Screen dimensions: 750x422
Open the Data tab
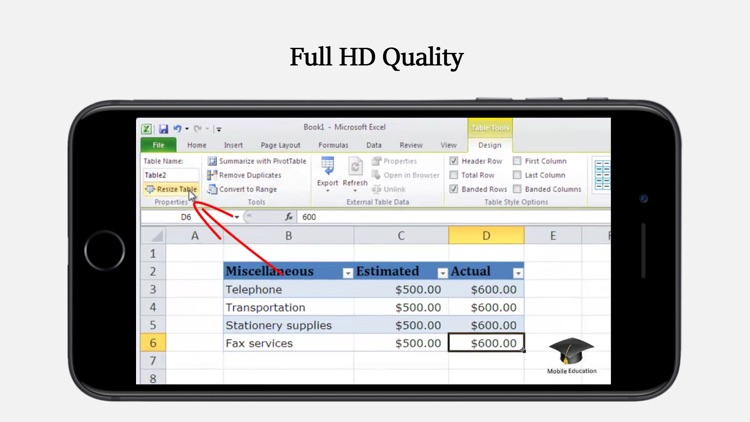[x=374, y=145]
